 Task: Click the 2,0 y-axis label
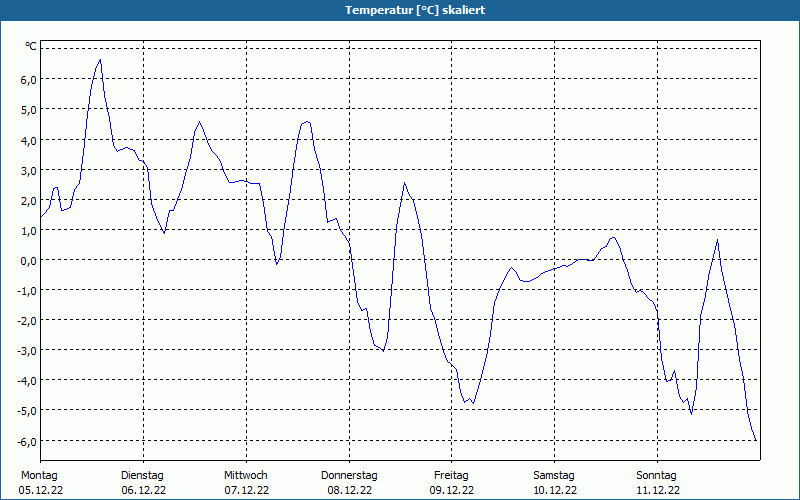click(x=29, y=200)
